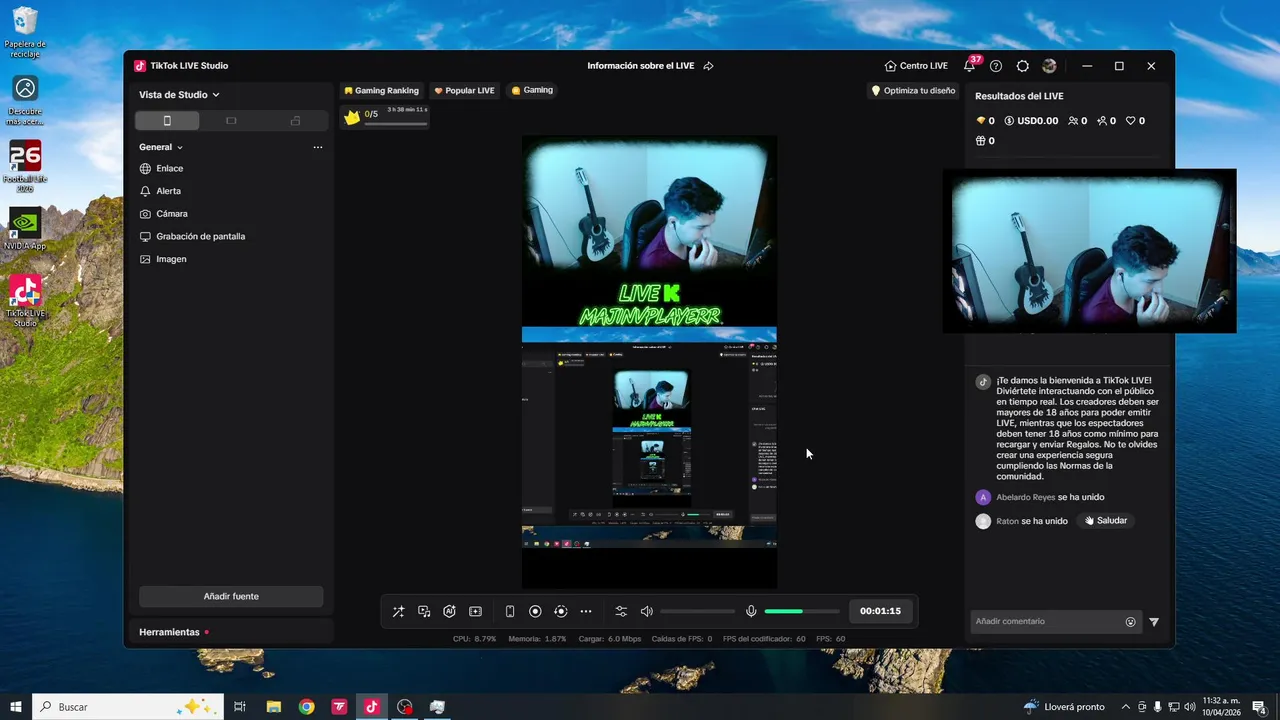1280x720 pixels.
Task: Open Papelera de reciclaje on desktop
Action: 25,32
